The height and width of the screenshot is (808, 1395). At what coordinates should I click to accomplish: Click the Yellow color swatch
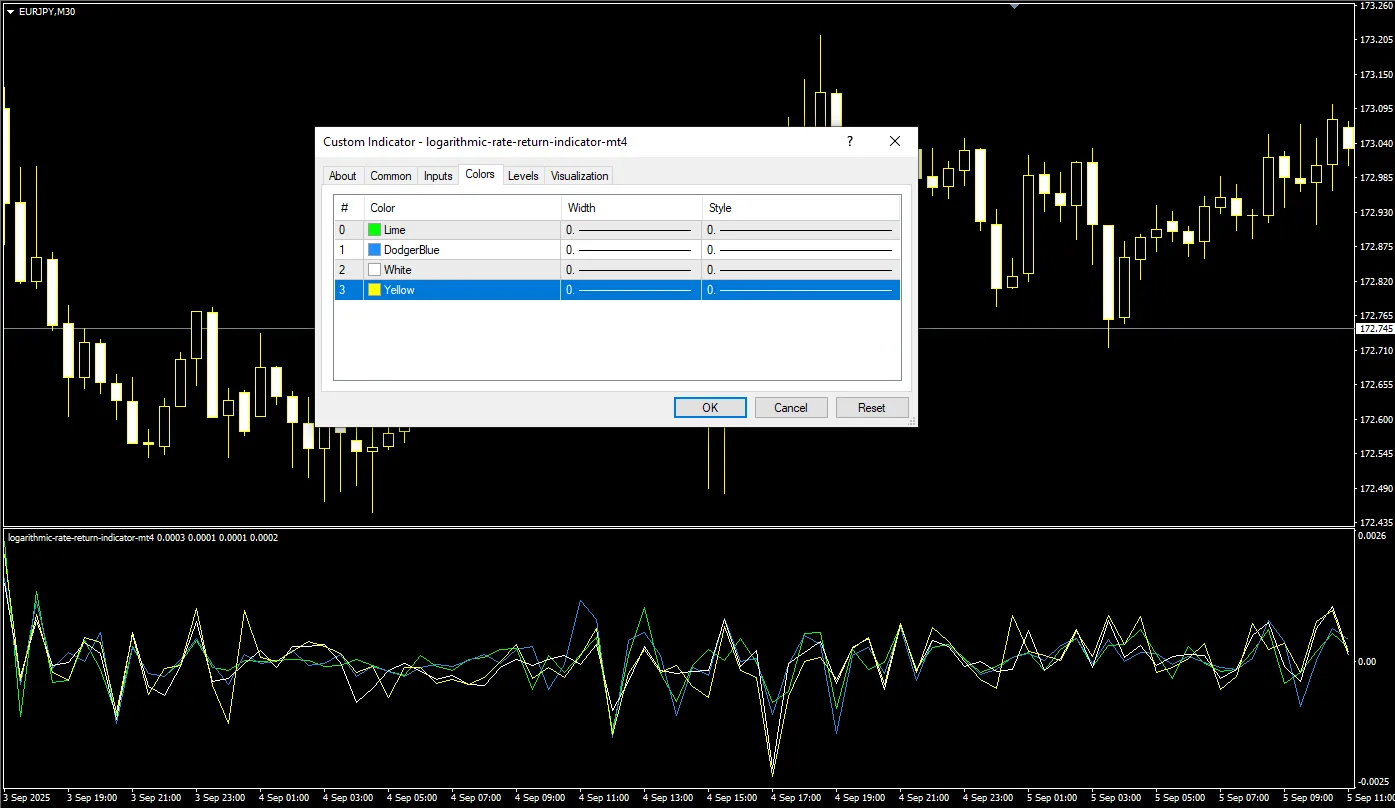374,290
